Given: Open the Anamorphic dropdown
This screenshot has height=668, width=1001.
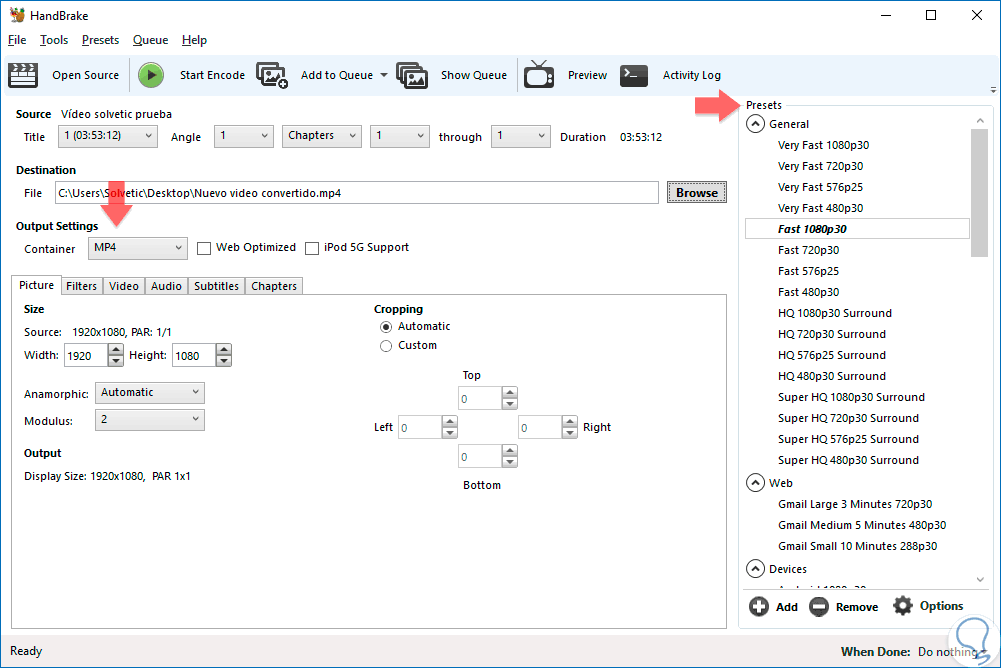Looking at the screenshot, I should coord(150,393).
